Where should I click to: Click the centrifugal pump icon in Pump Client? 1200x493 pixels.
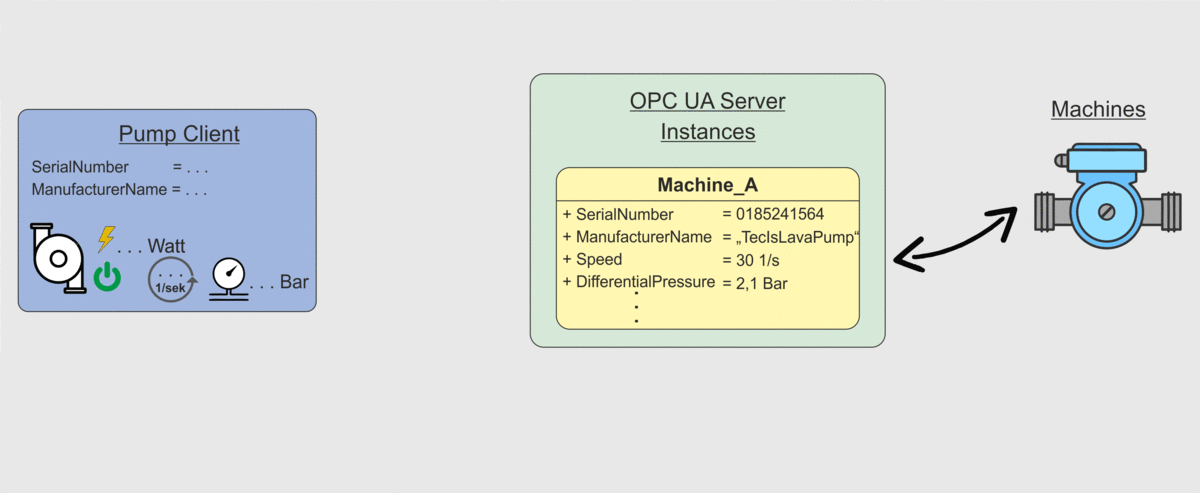tap(58, 258)
